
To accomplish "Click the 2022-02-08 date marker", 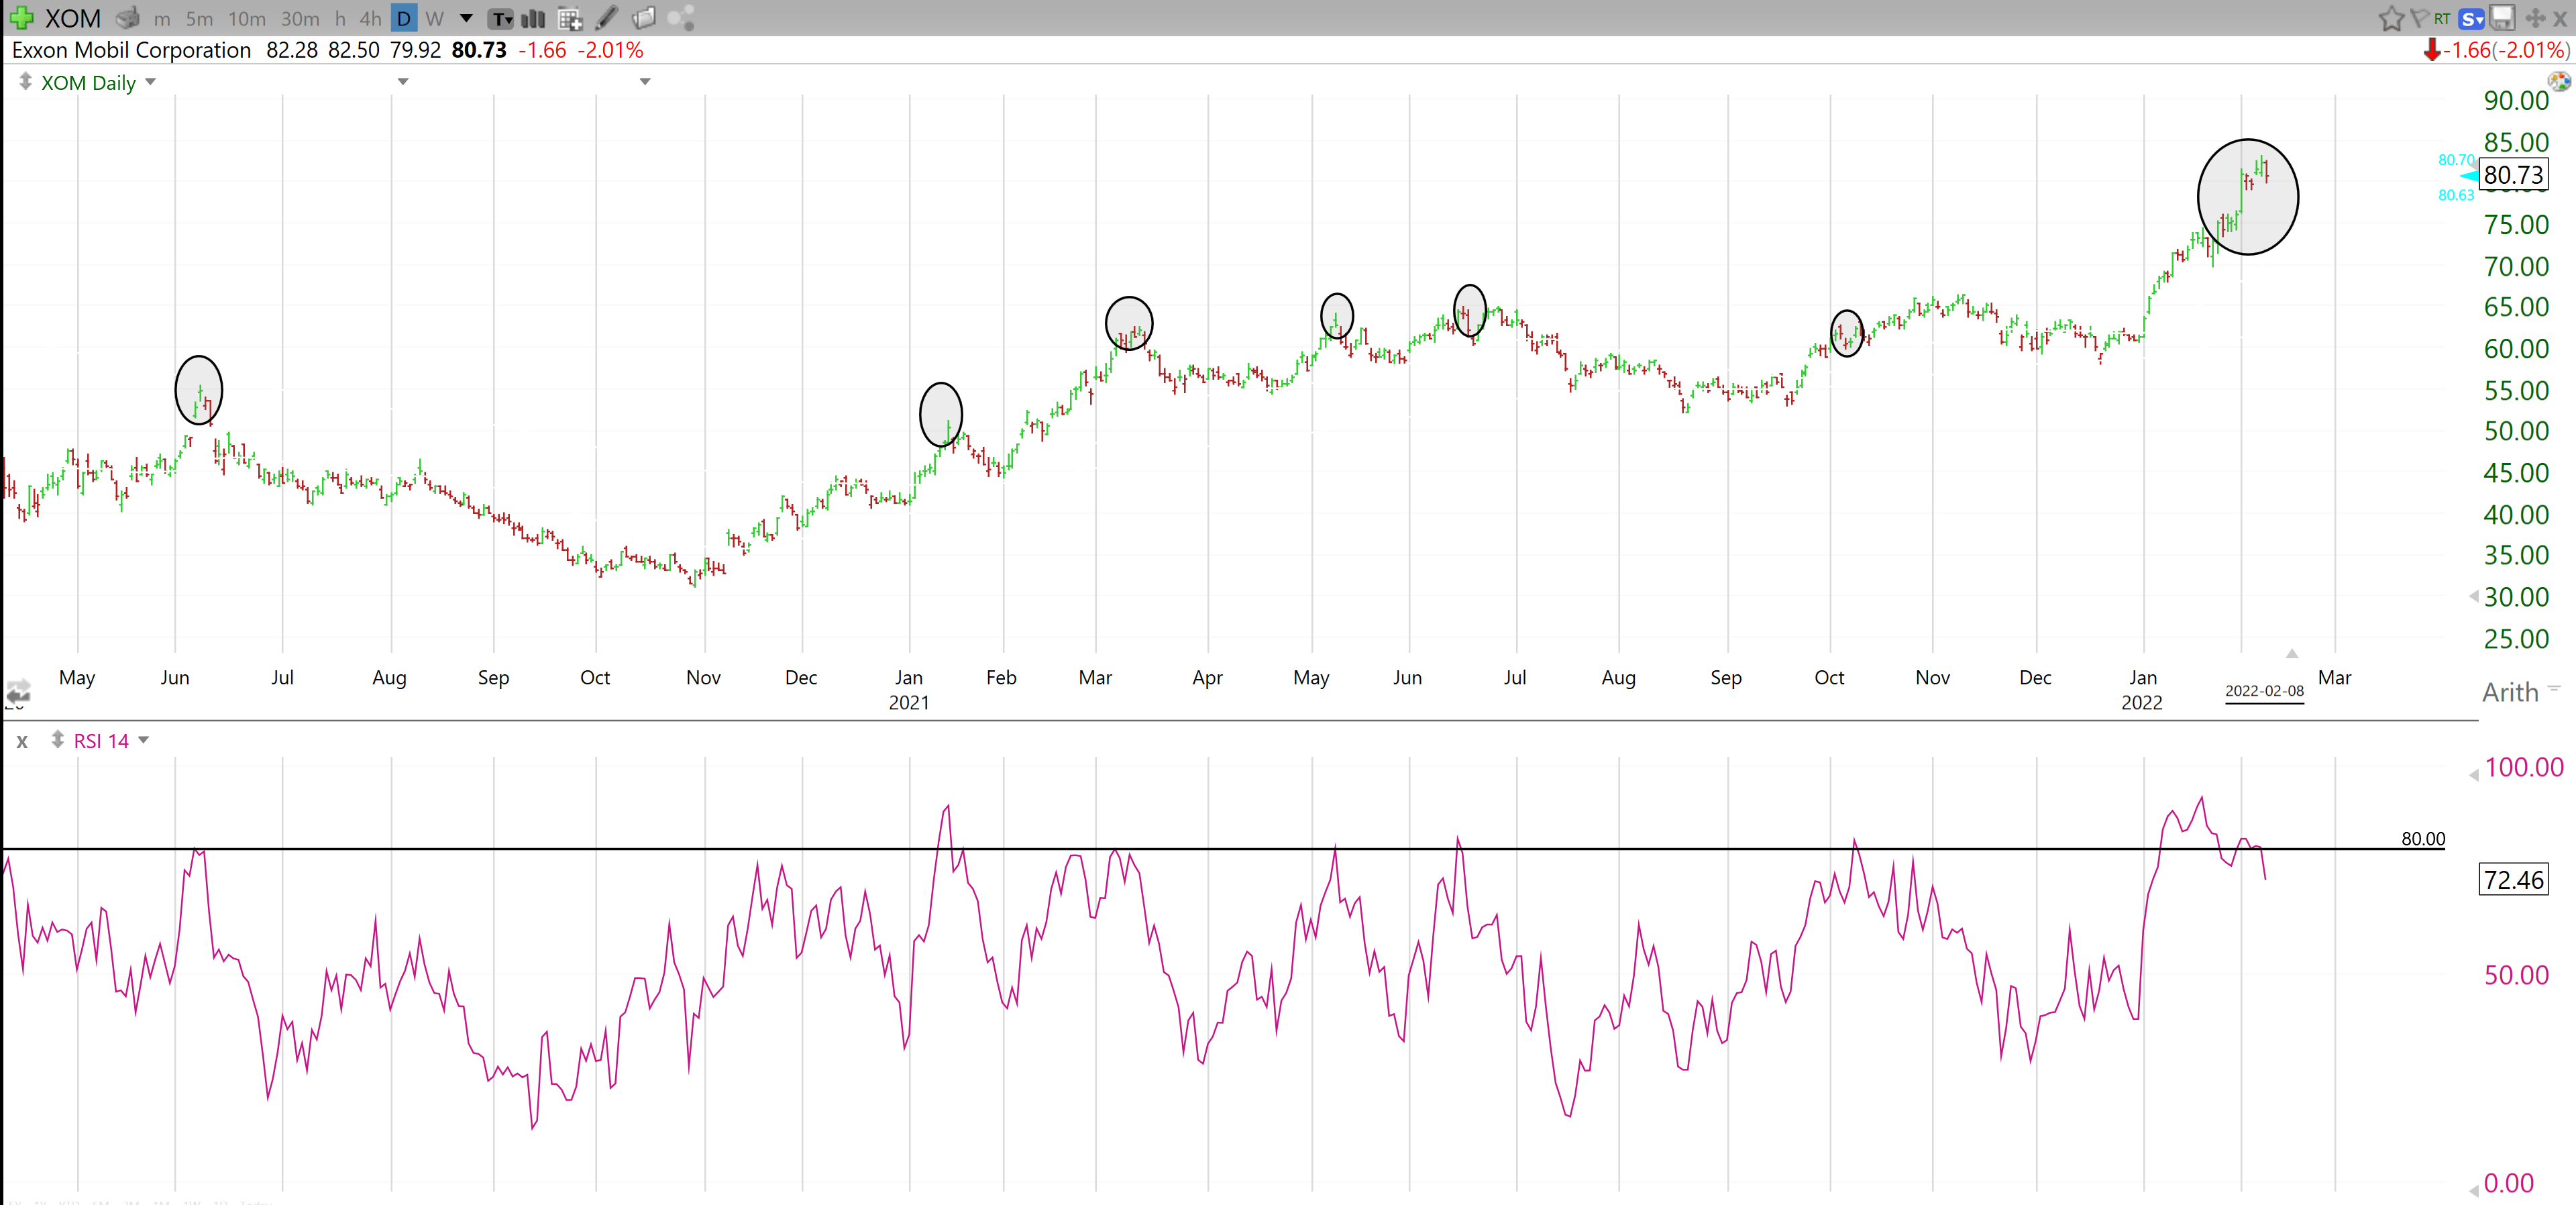I will [2265, 691].
